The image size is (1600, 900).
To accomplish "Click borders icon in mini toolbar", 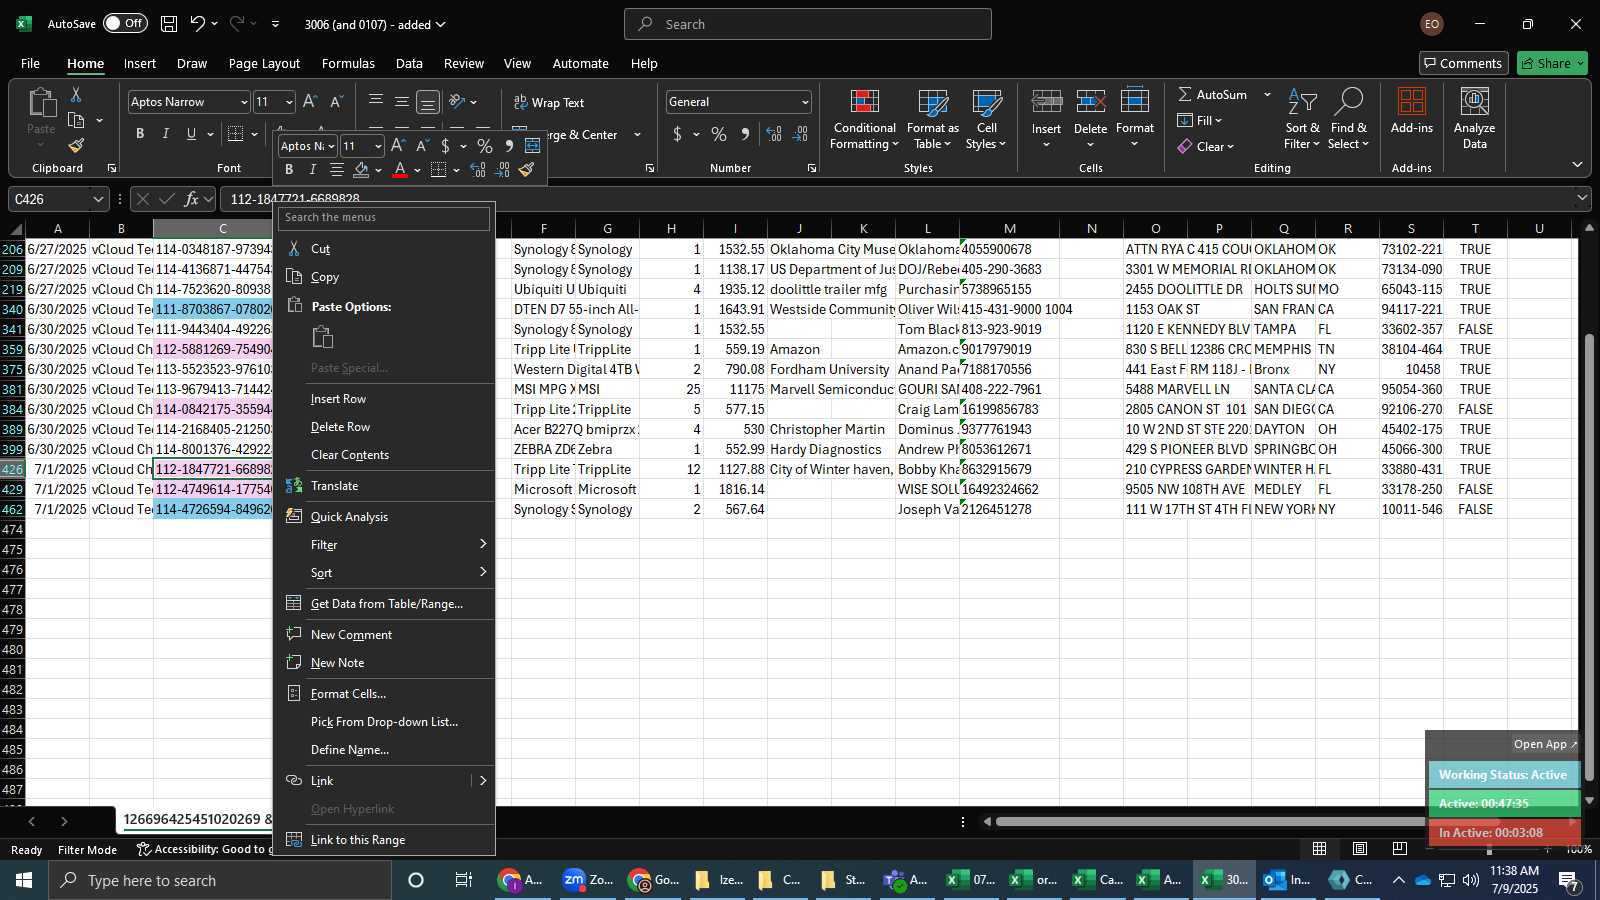I will [x=438, y=170].
